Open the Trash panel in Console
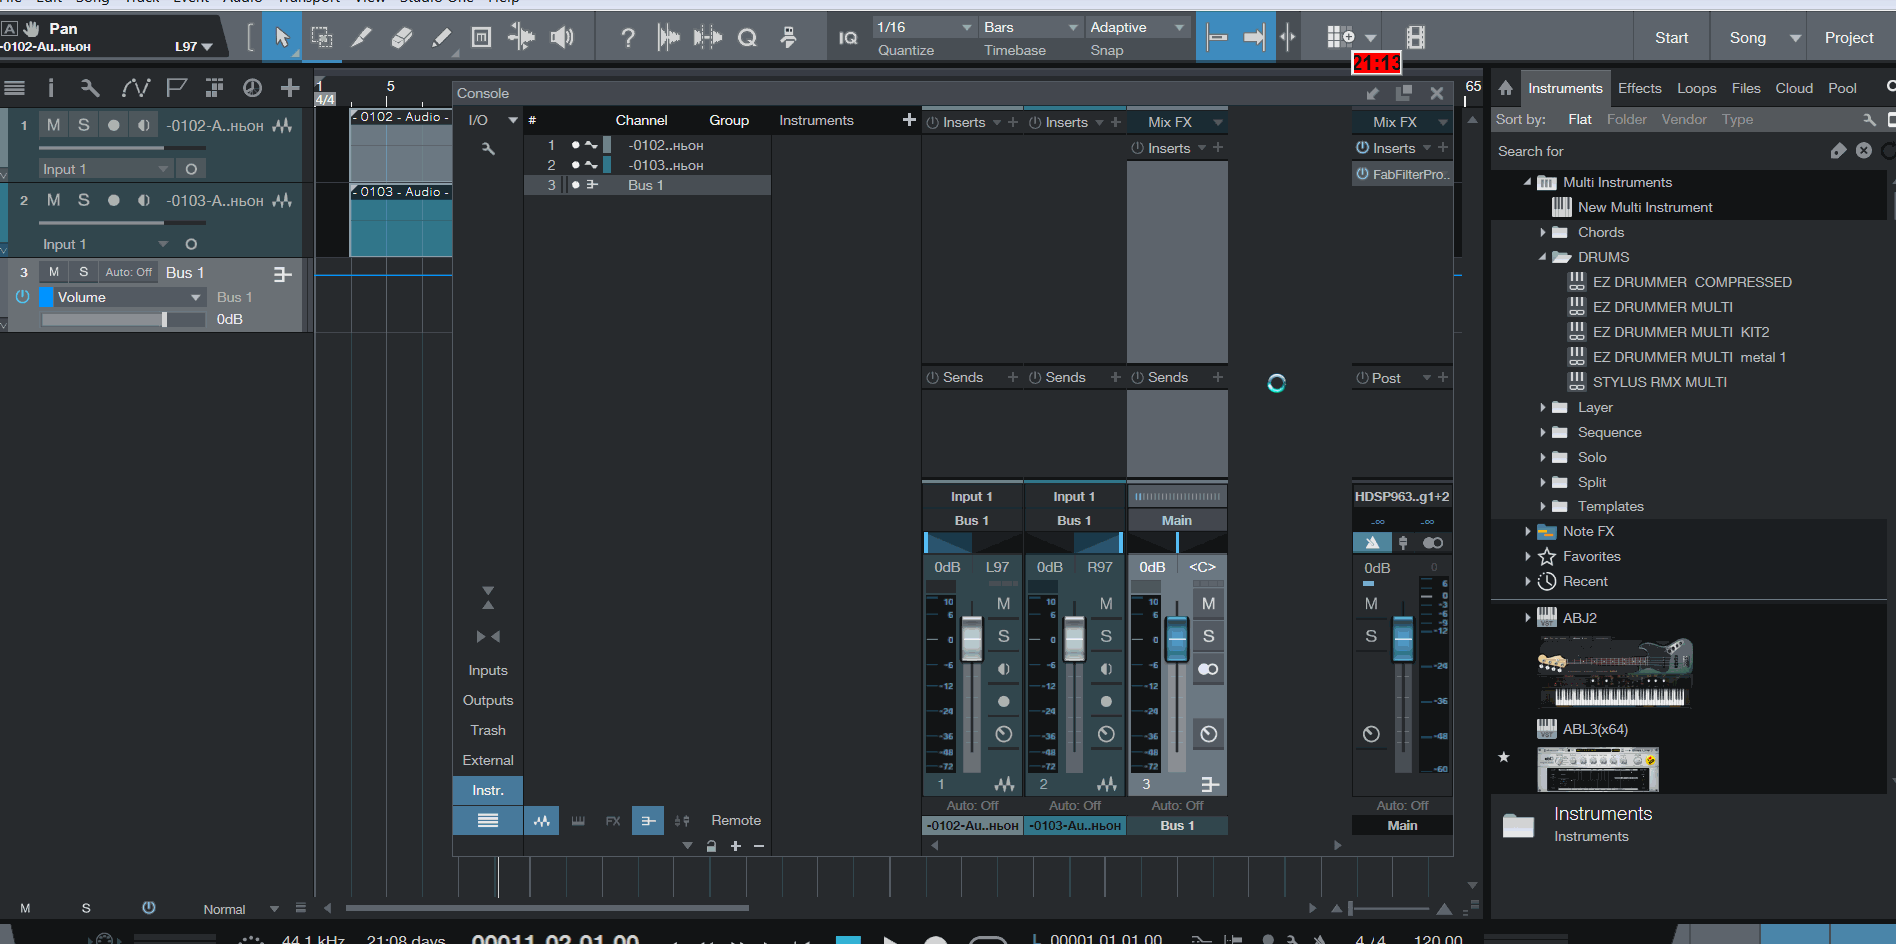Viewport: 1896px width, 944px height. tap(488, 730)
